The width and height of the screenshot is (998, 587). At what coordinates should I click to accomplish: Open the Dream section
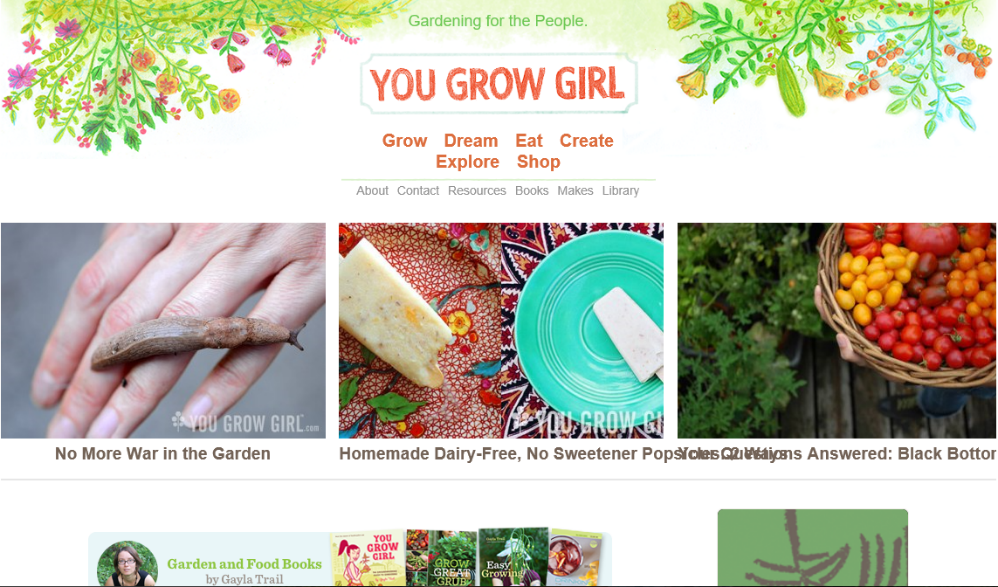471,141
